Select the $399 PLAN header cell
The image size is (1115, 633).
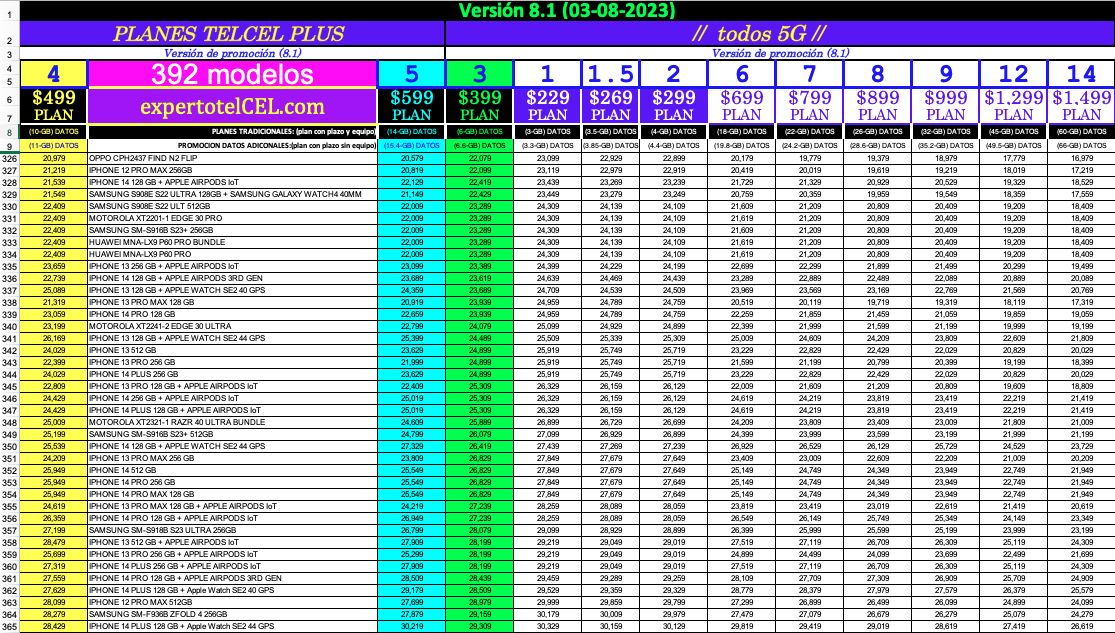click(479, 107)
